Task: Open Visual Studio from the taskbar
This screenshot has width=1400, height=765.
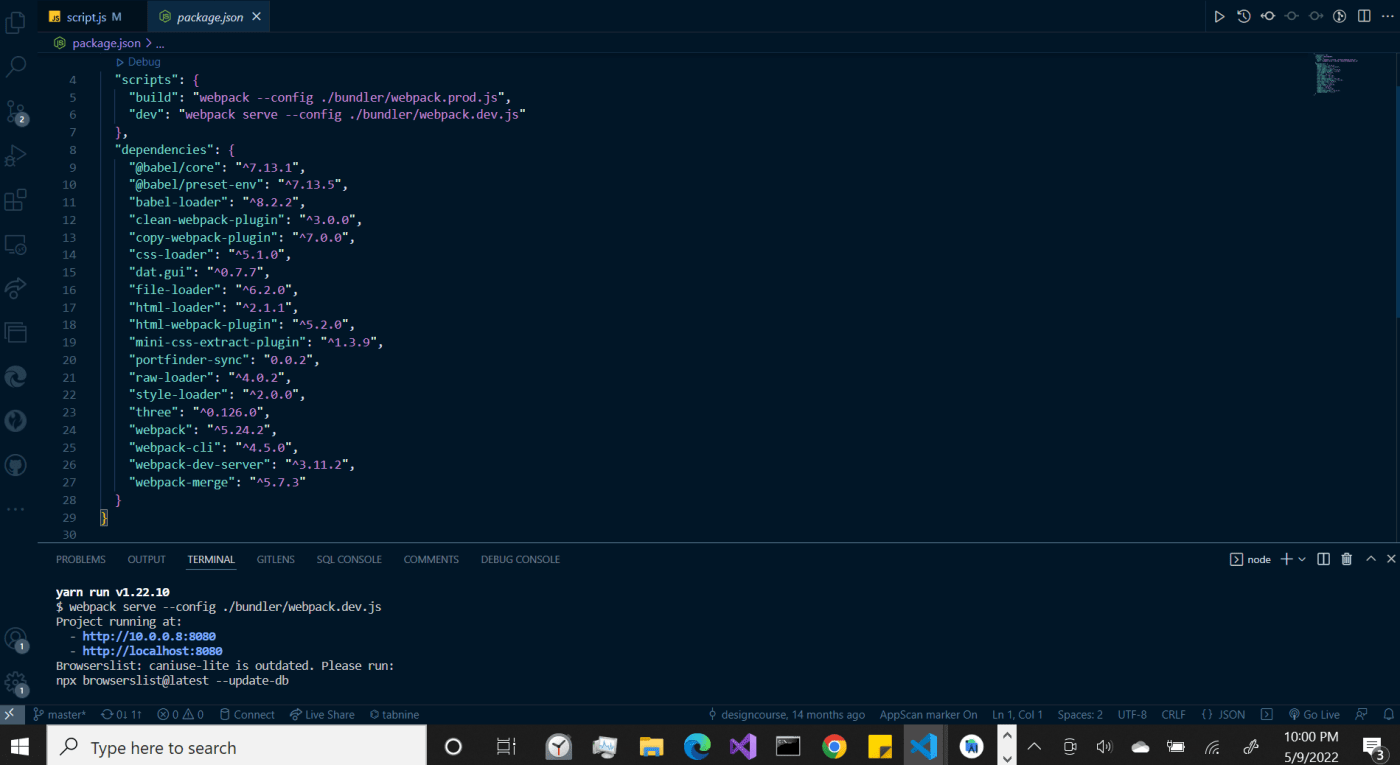Action: pyautogui.click(x=742, y=747)
